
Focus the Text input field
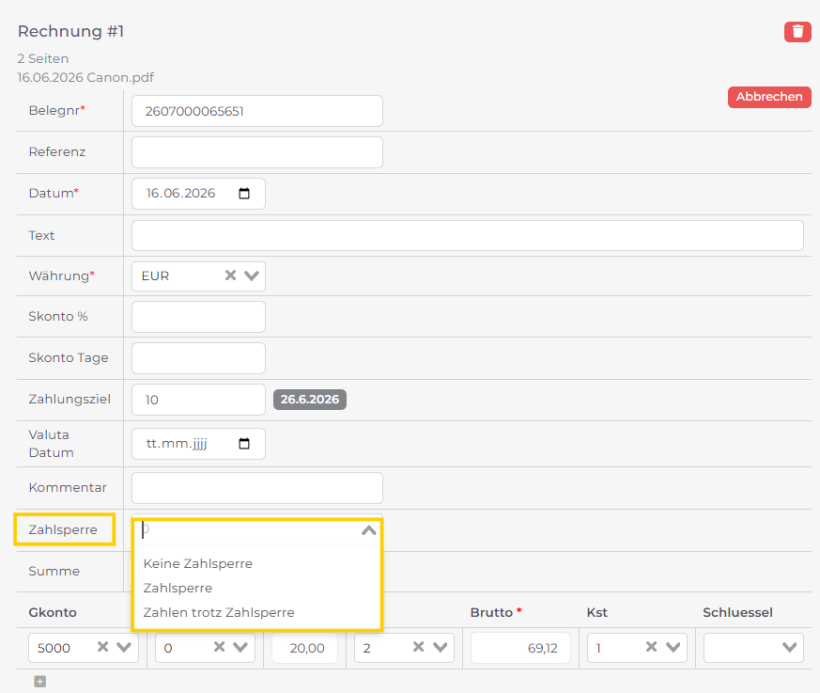coord(467,235)
